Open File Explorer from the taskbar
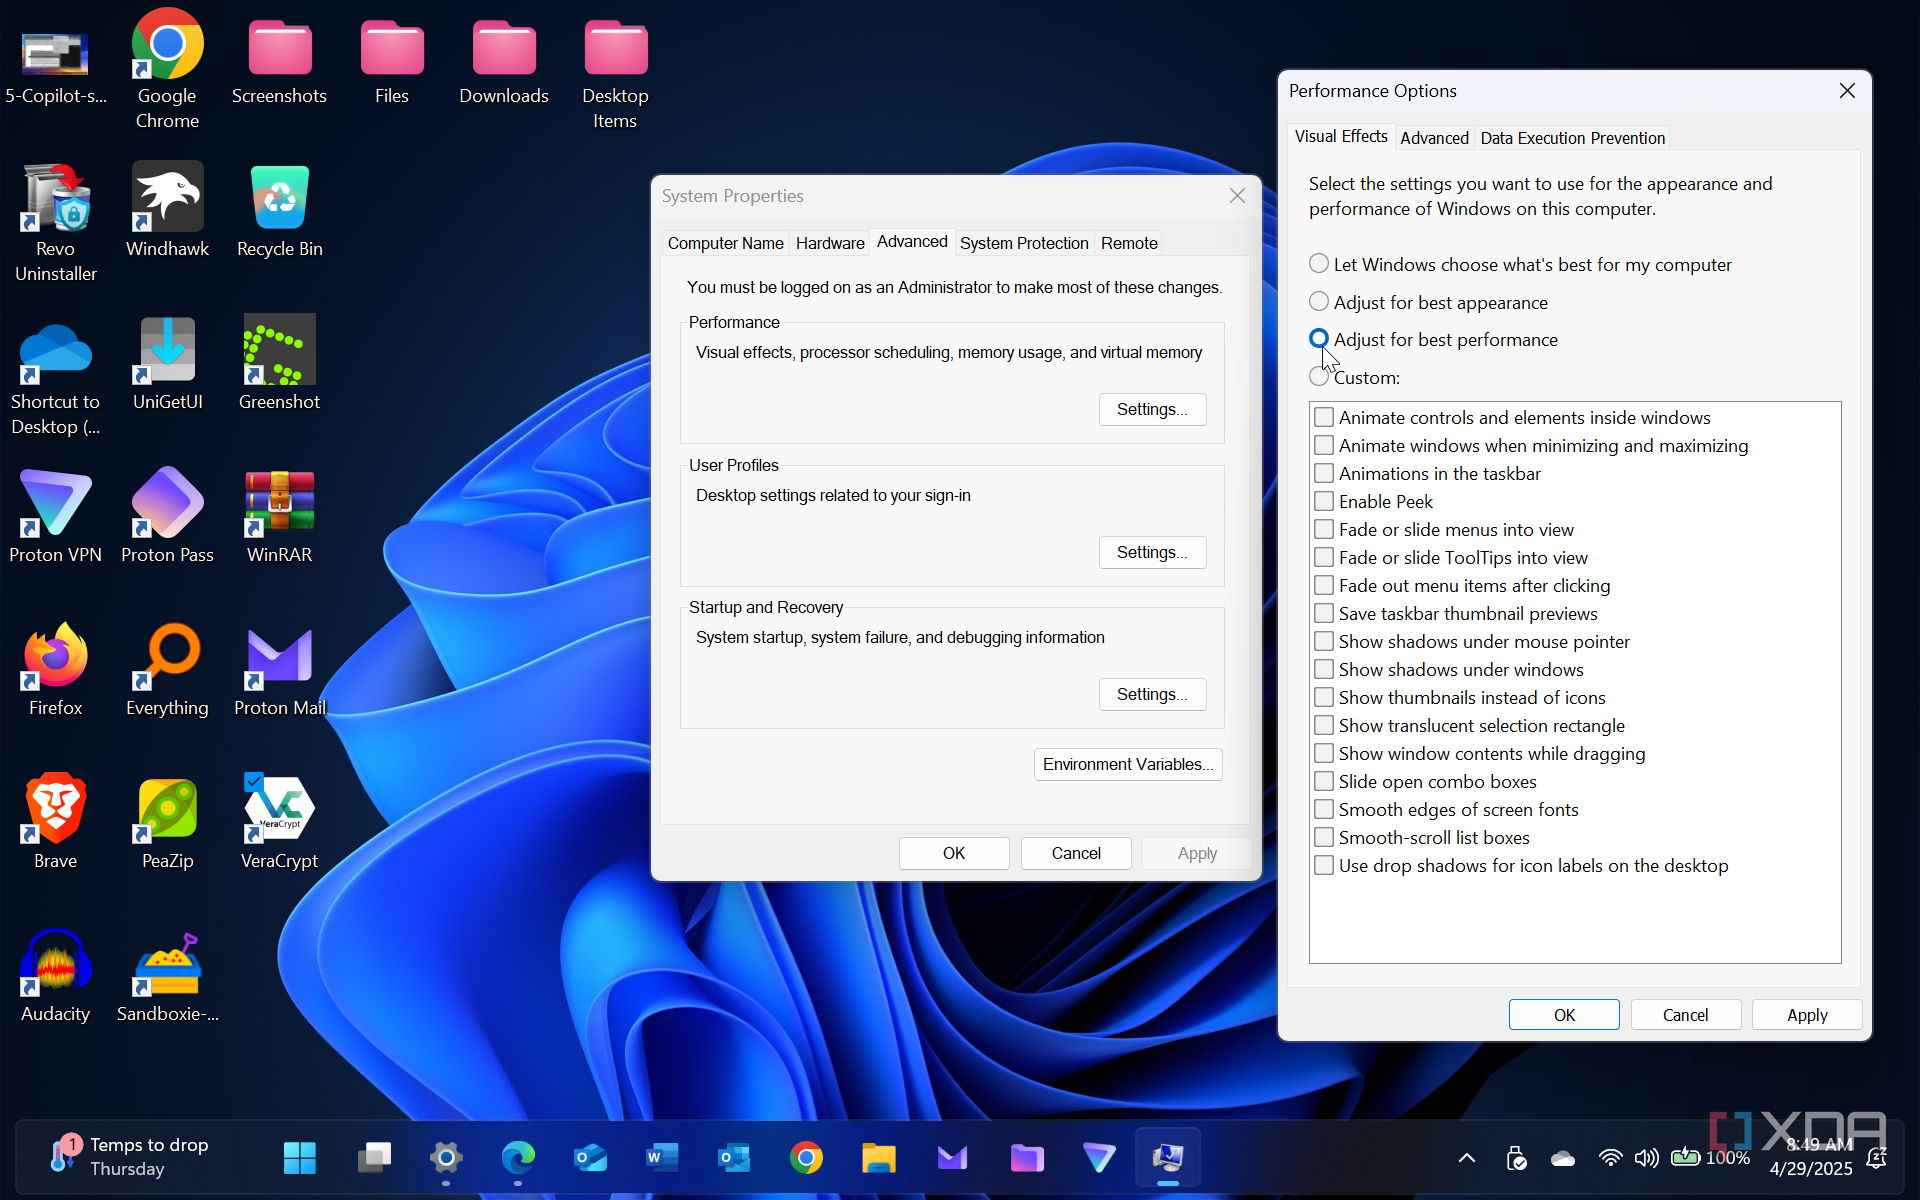The width and height of the screenshot is (1920, 1200). [879, 1158]
